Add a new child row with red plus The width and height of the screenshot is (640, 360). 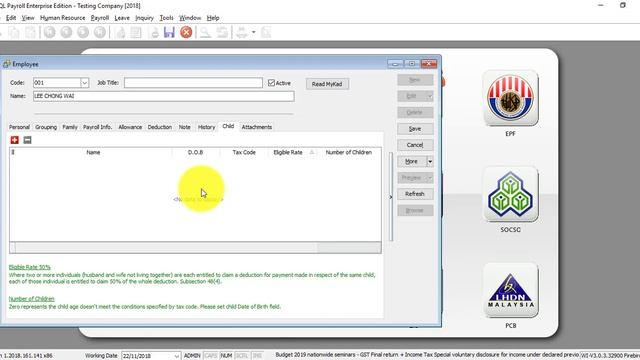[x=15, y=140]
